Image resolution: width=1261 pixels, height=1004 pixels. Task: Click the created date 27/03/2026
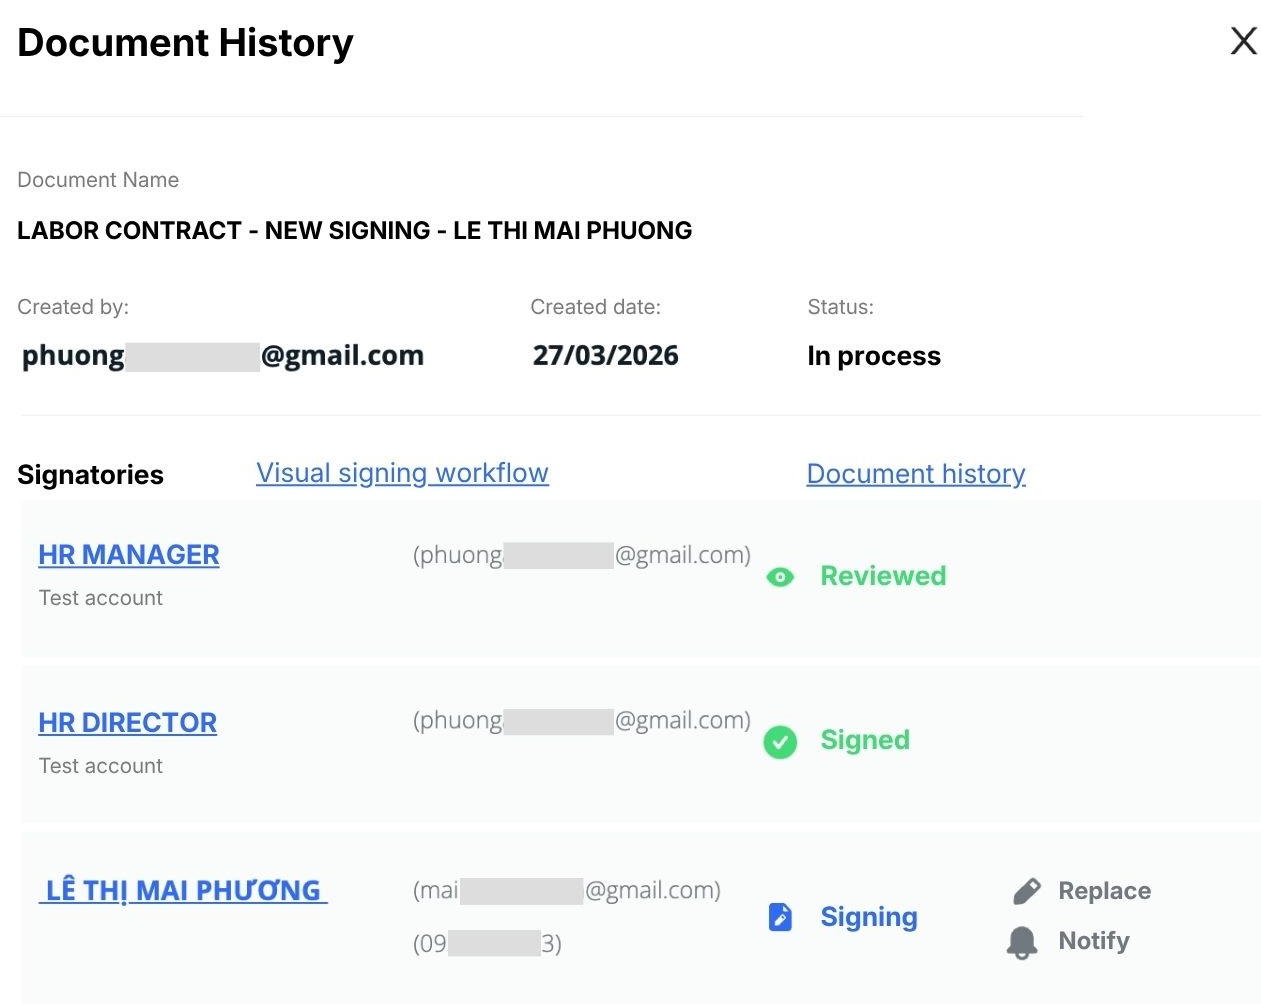click(605, 356)
